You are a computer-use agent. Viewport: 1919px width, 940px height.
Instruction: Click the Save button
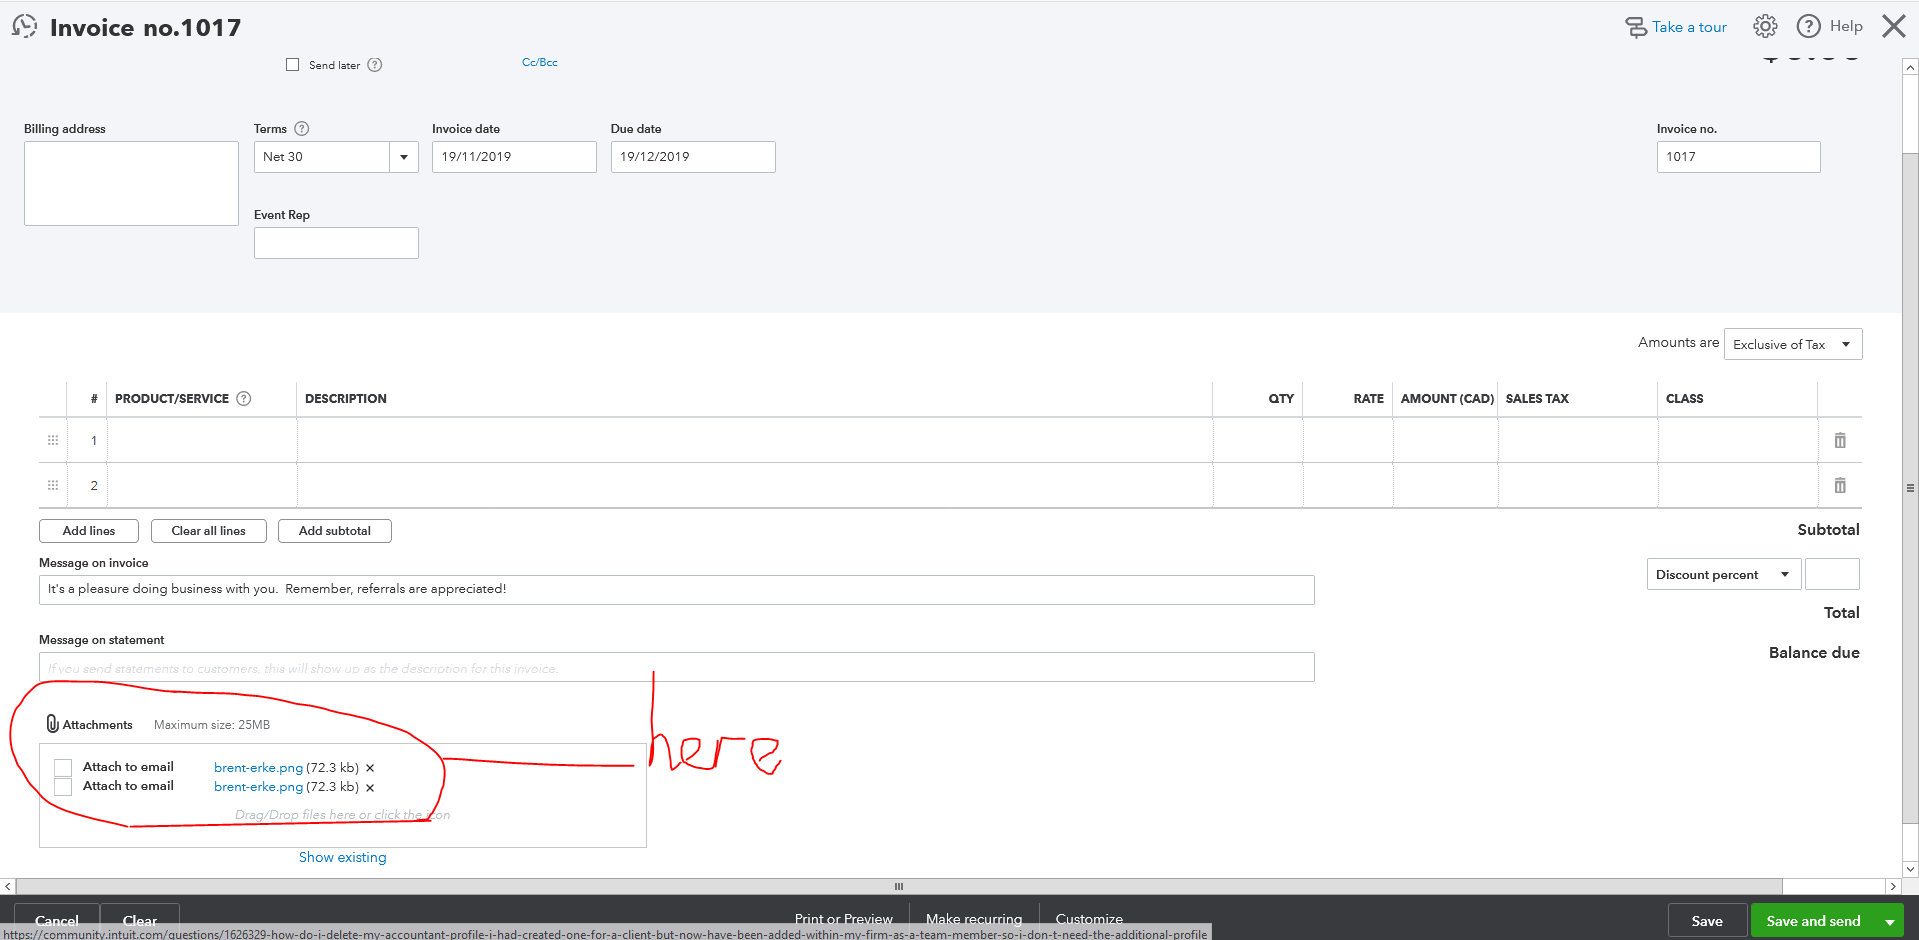(x=1707, y=921)
